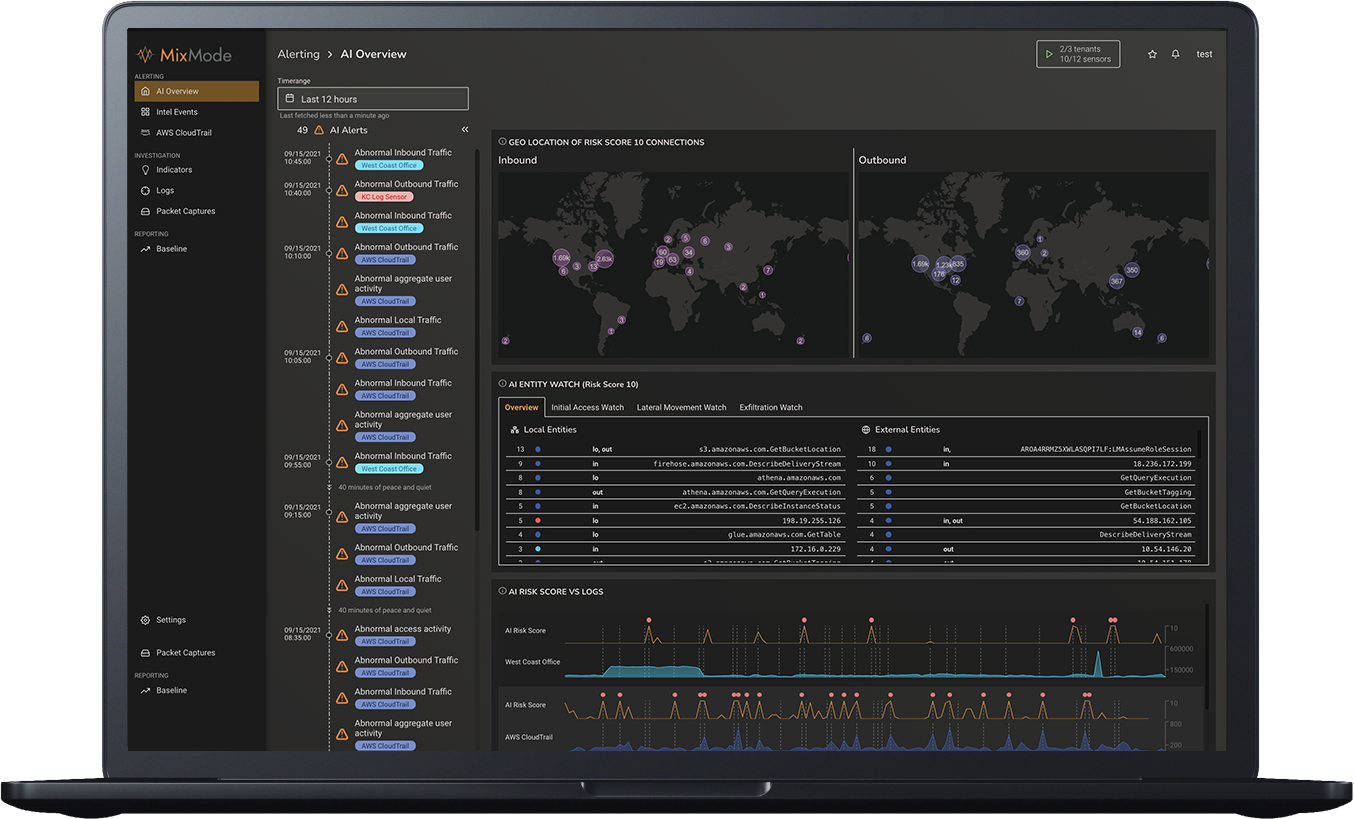
Task: Open the test user menu
Action: point(1204,54)
